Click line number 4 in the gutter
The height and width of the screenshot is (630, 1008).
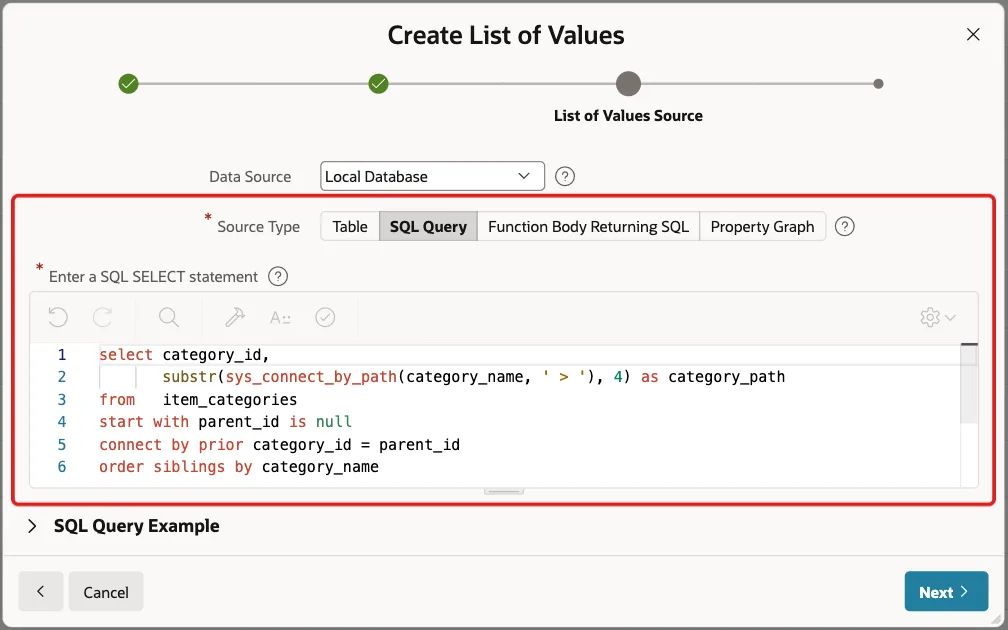[62, 422]
